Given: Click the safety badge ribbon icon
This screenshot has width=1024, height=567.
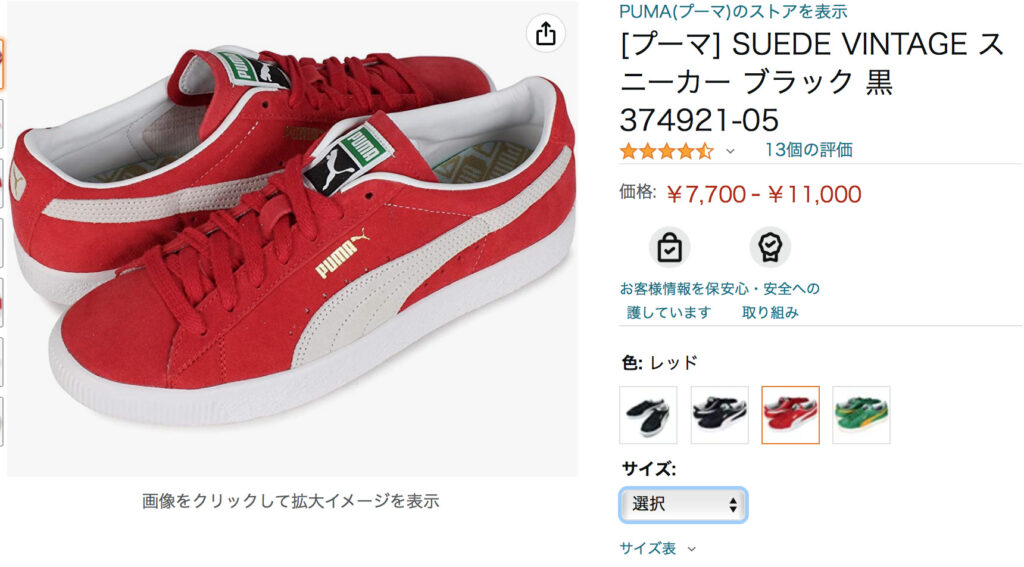Looking at the screenshot, I should (x=770, y=247).
